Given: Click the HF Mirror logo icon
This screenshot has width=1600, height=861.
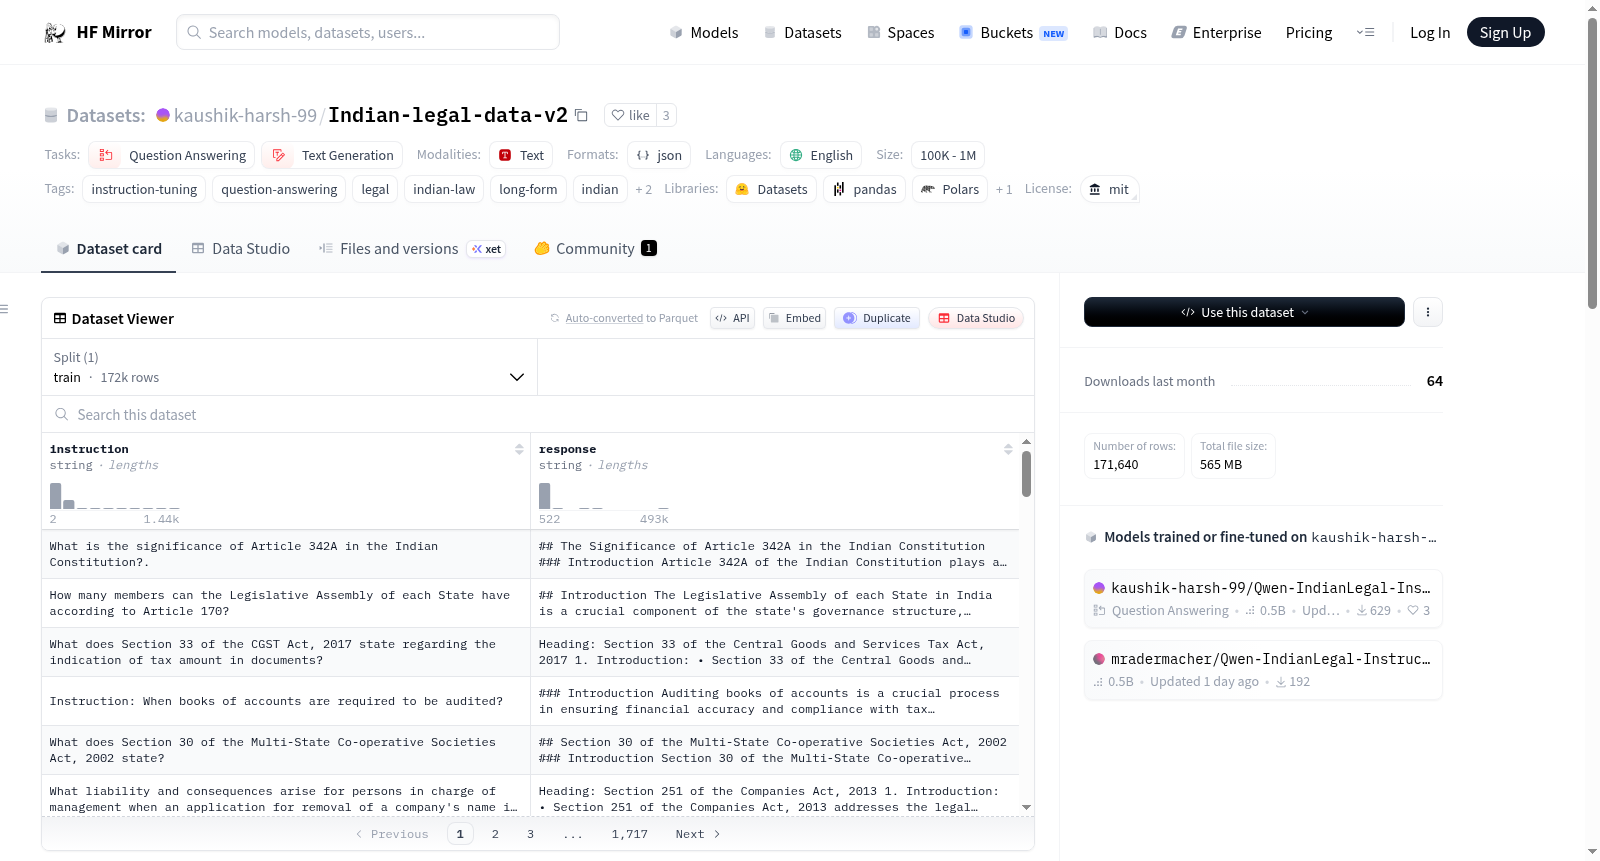Looking at the screenshot, I should pos(55,33).
